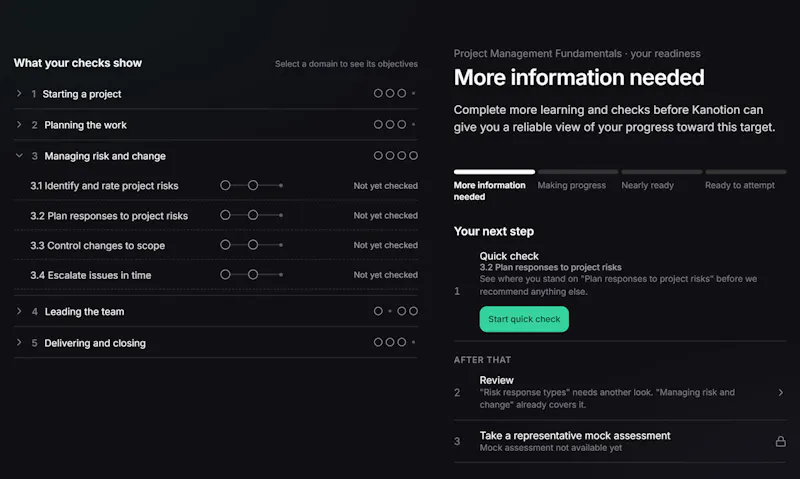
Task: Select the Managing risk and change row
Action: [x=216, y=156]
